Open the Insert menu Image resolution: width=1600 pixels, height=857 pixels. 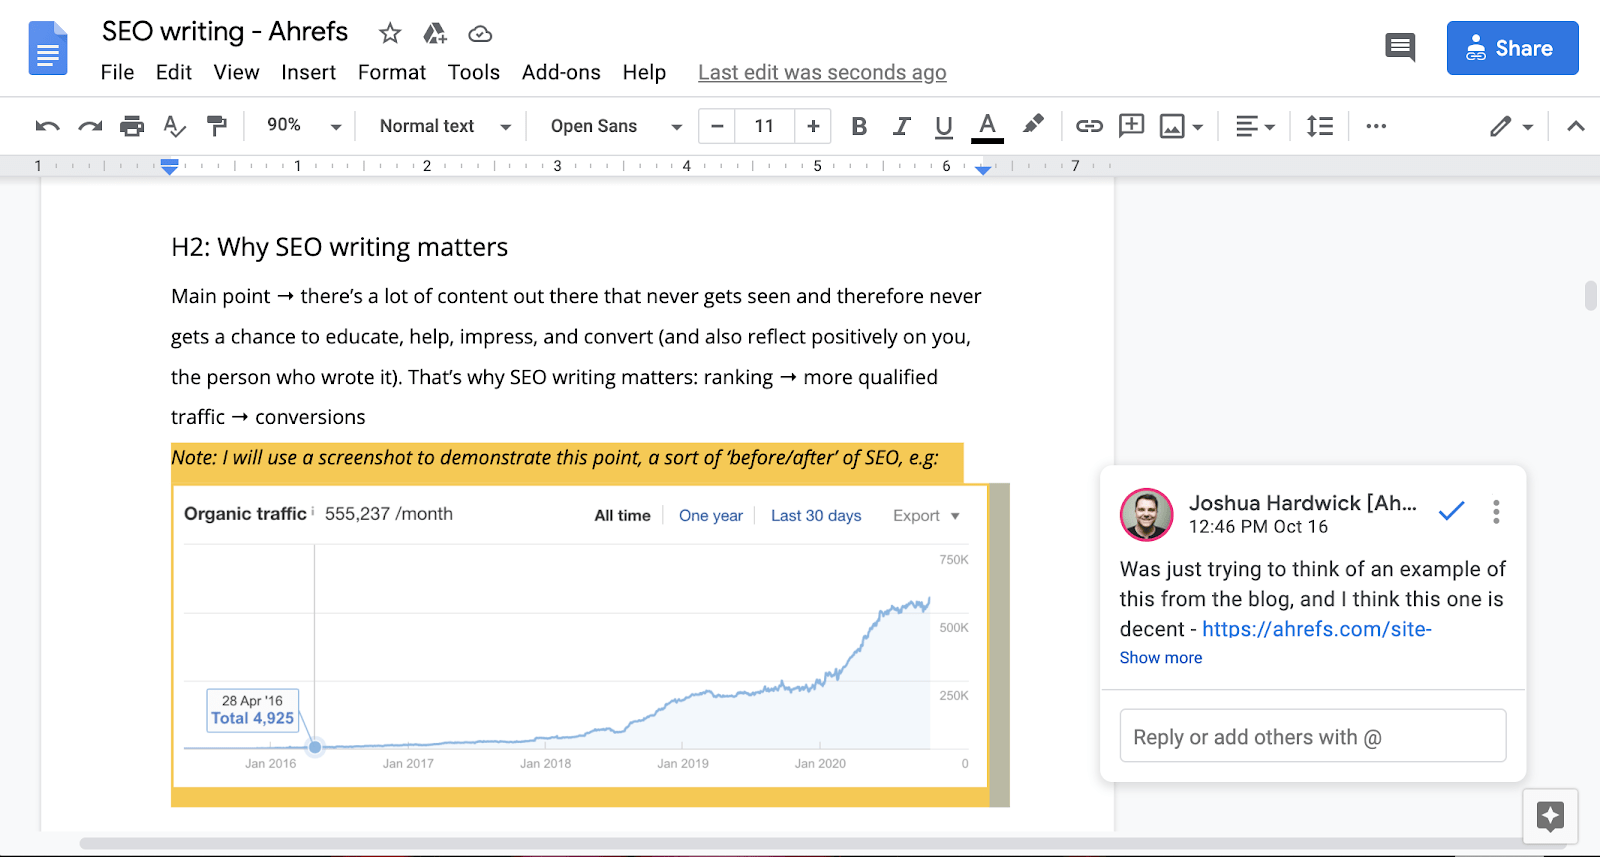pyautogui.click(x=308, y=72)
